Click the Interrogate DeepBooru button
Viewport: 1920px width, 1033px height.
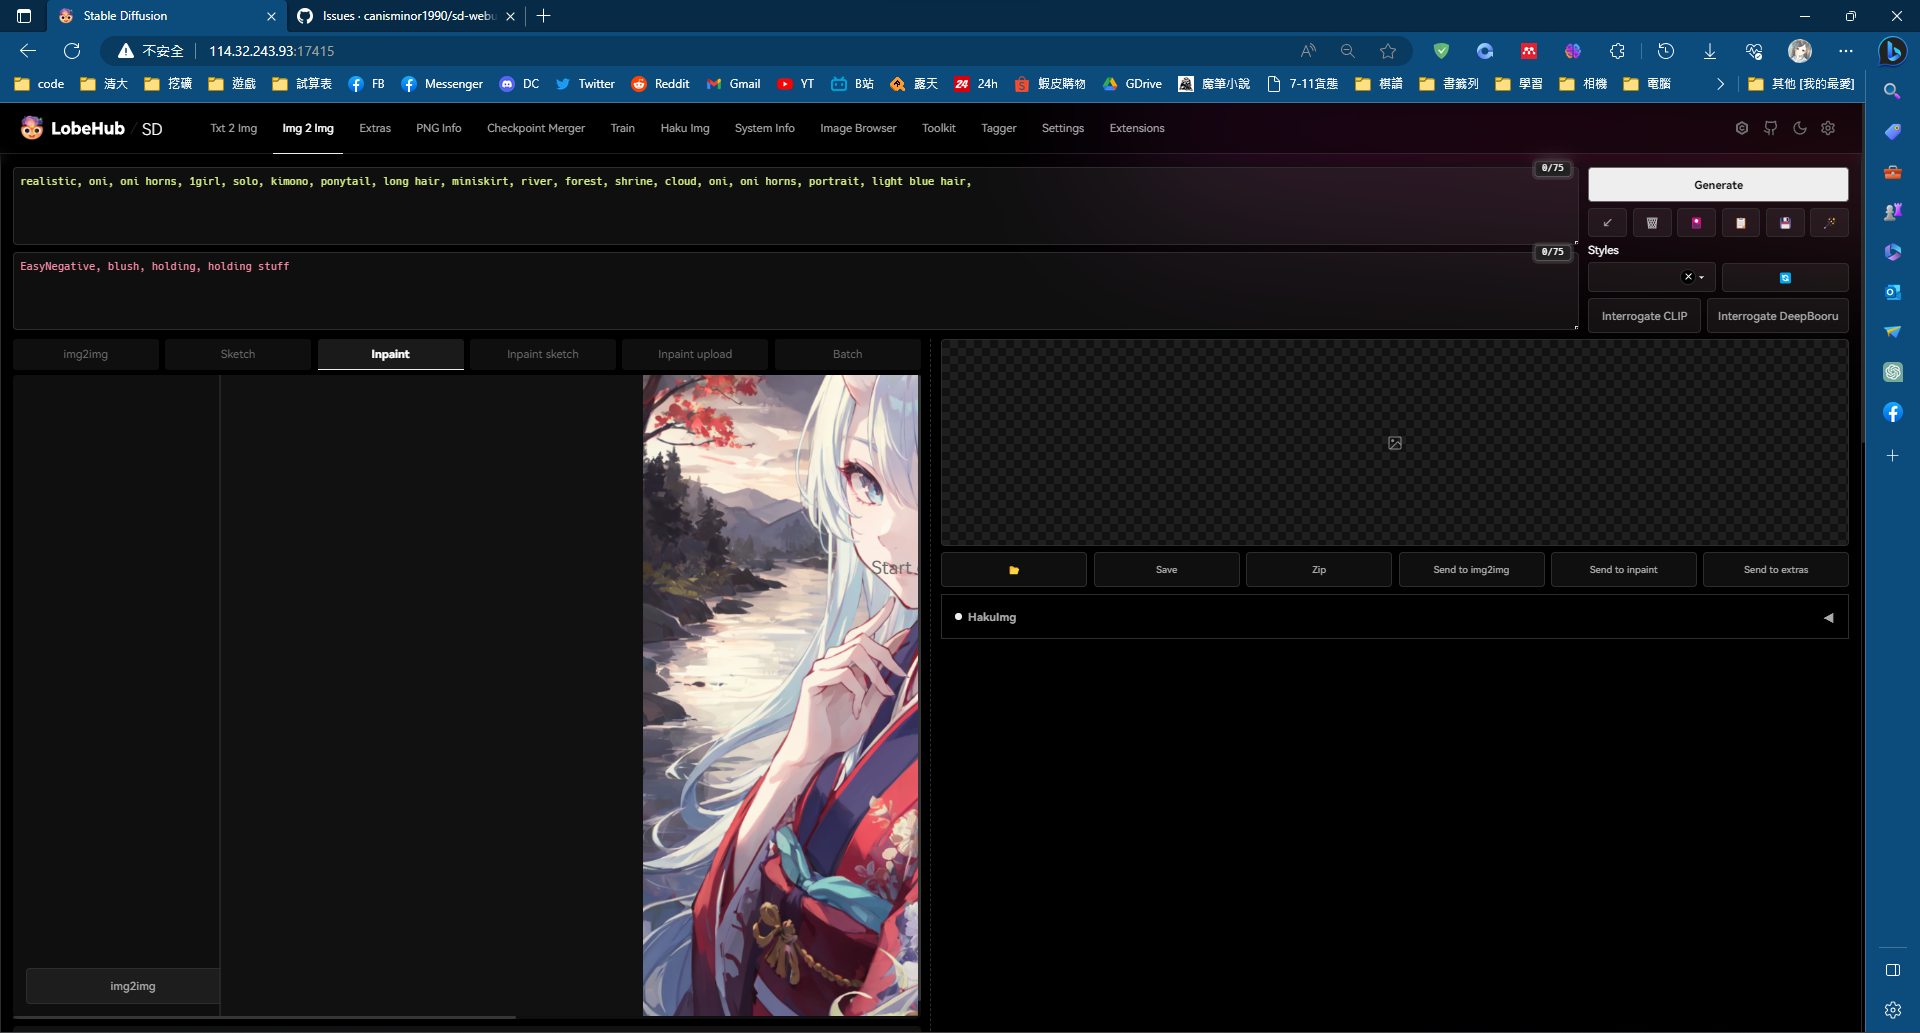(1777, 315)
